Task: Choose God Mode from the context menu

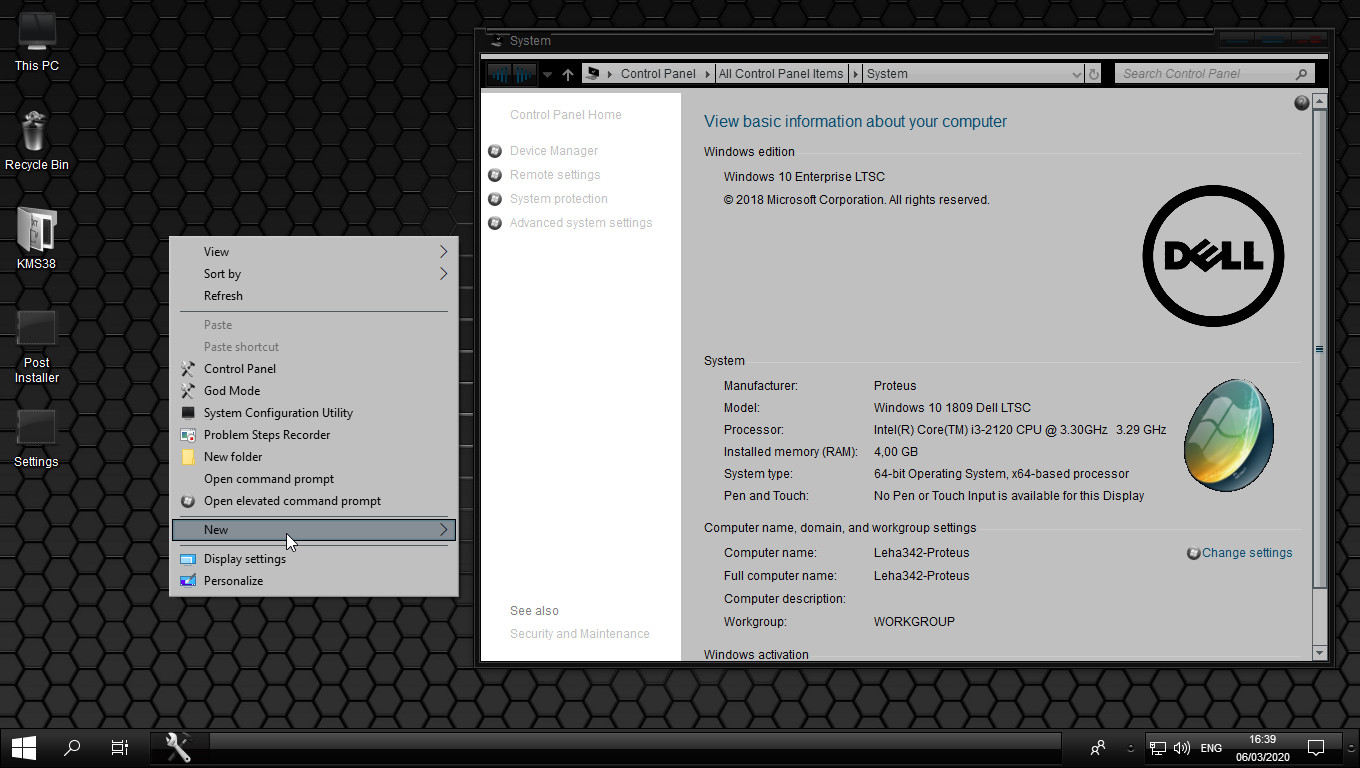Action: coord(314,391)
